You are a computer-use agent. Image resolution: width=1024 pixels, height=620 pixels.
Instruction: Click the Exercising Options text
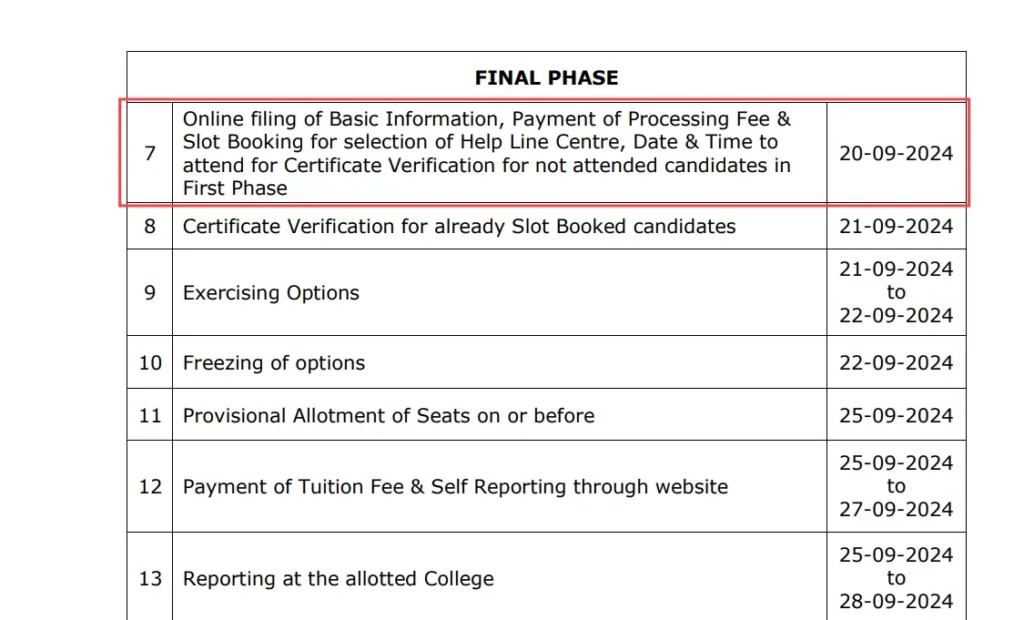[x=271, y=293]
